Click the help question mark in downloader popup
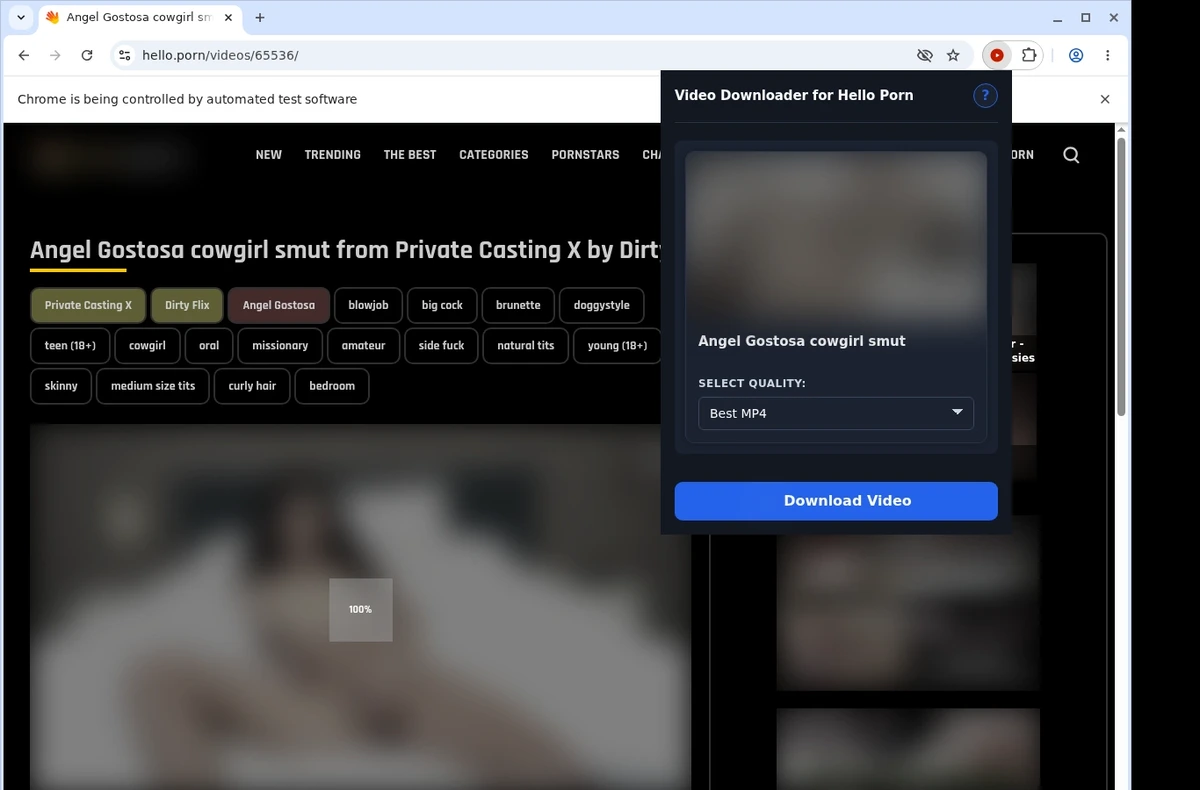1200x790 pixels. 985,95
